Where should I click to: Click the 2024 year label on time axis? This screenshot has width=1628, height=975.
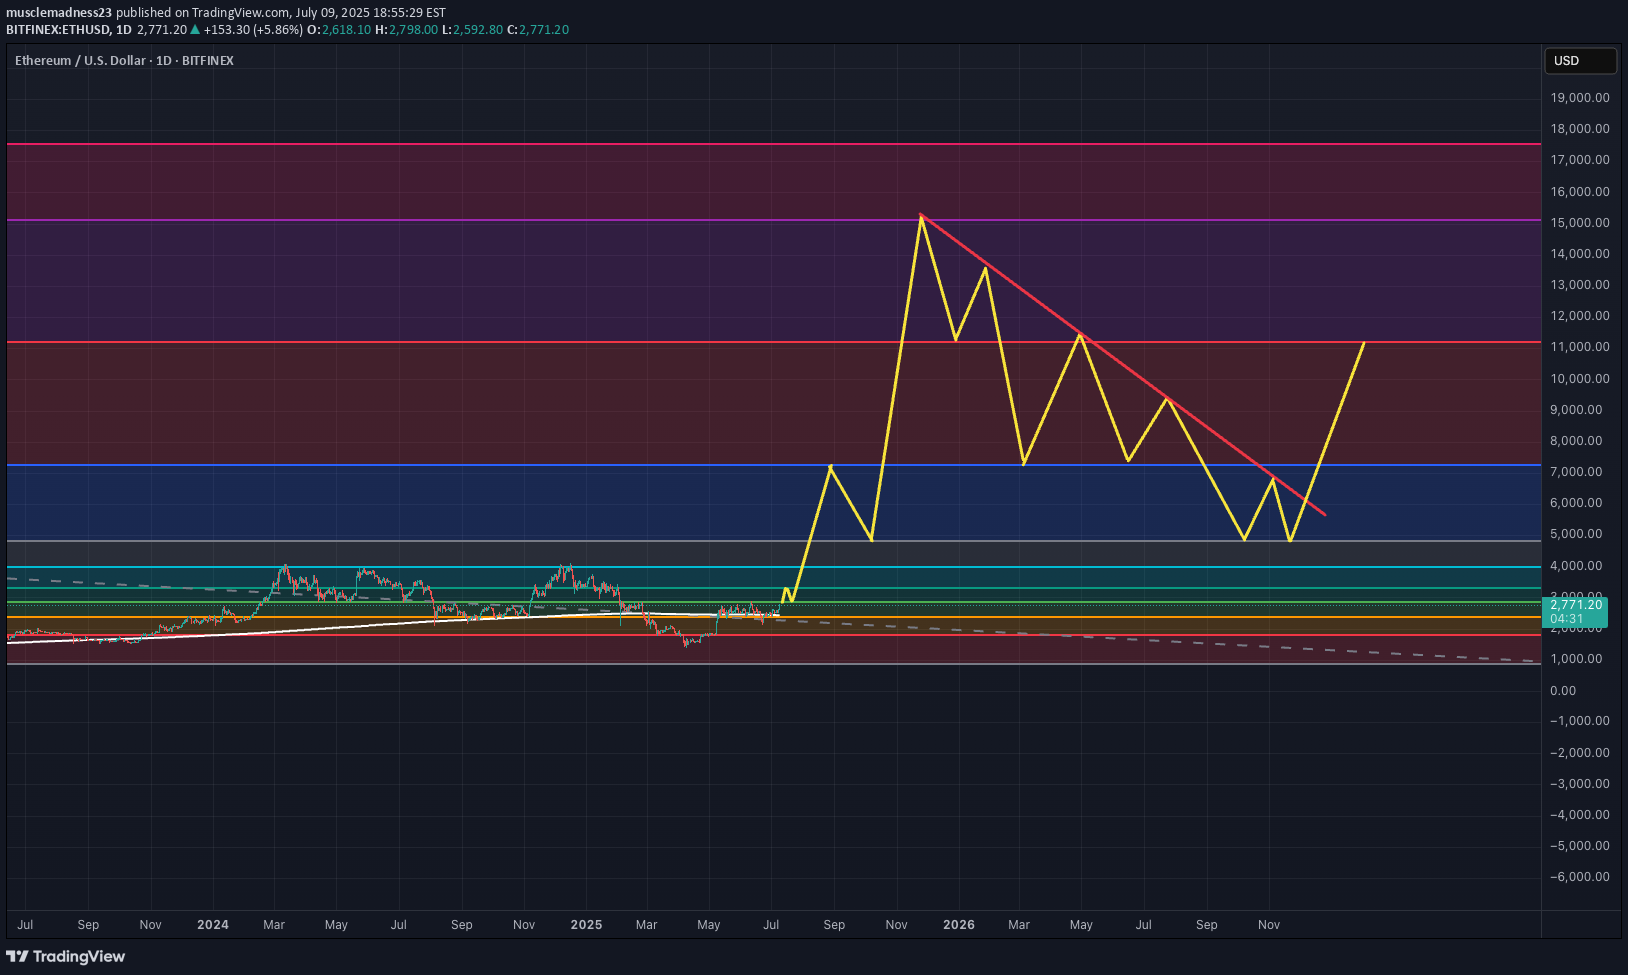coord(213,925)
